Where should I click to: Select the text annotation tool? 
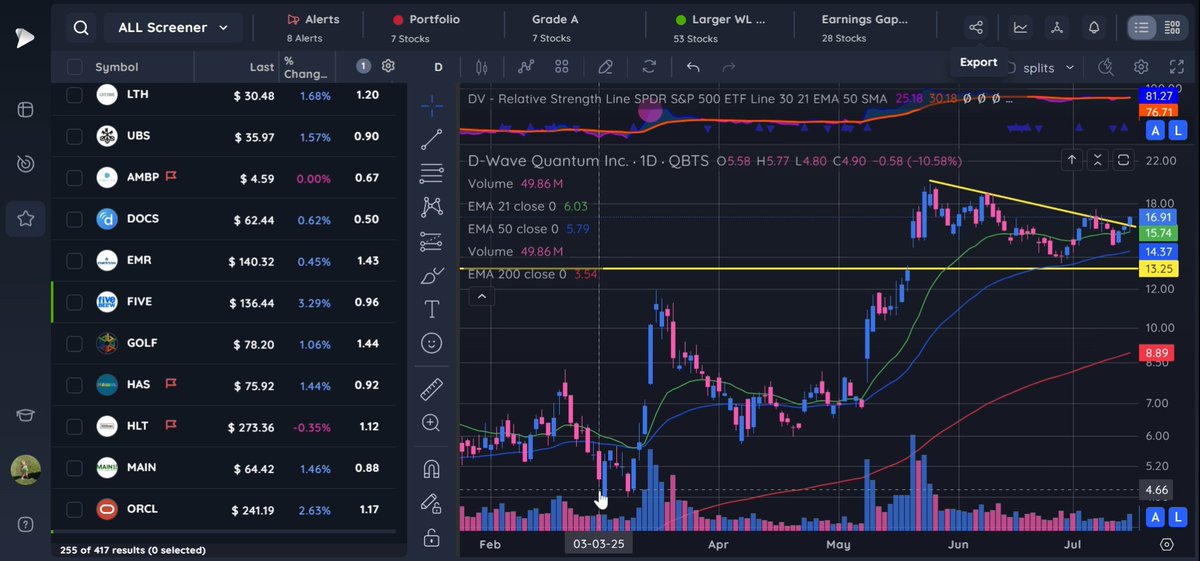tap(432, 308)
